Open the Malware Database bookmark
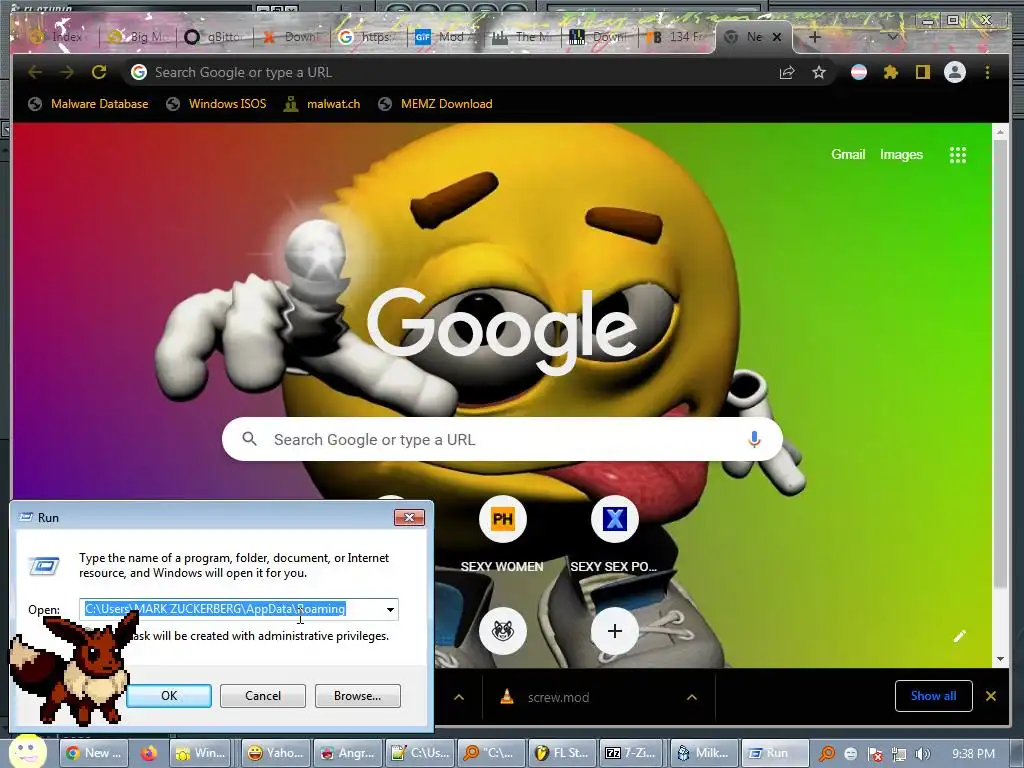Image resolution: width=1024 pixels, height=768 pixels. click(89, 104)
